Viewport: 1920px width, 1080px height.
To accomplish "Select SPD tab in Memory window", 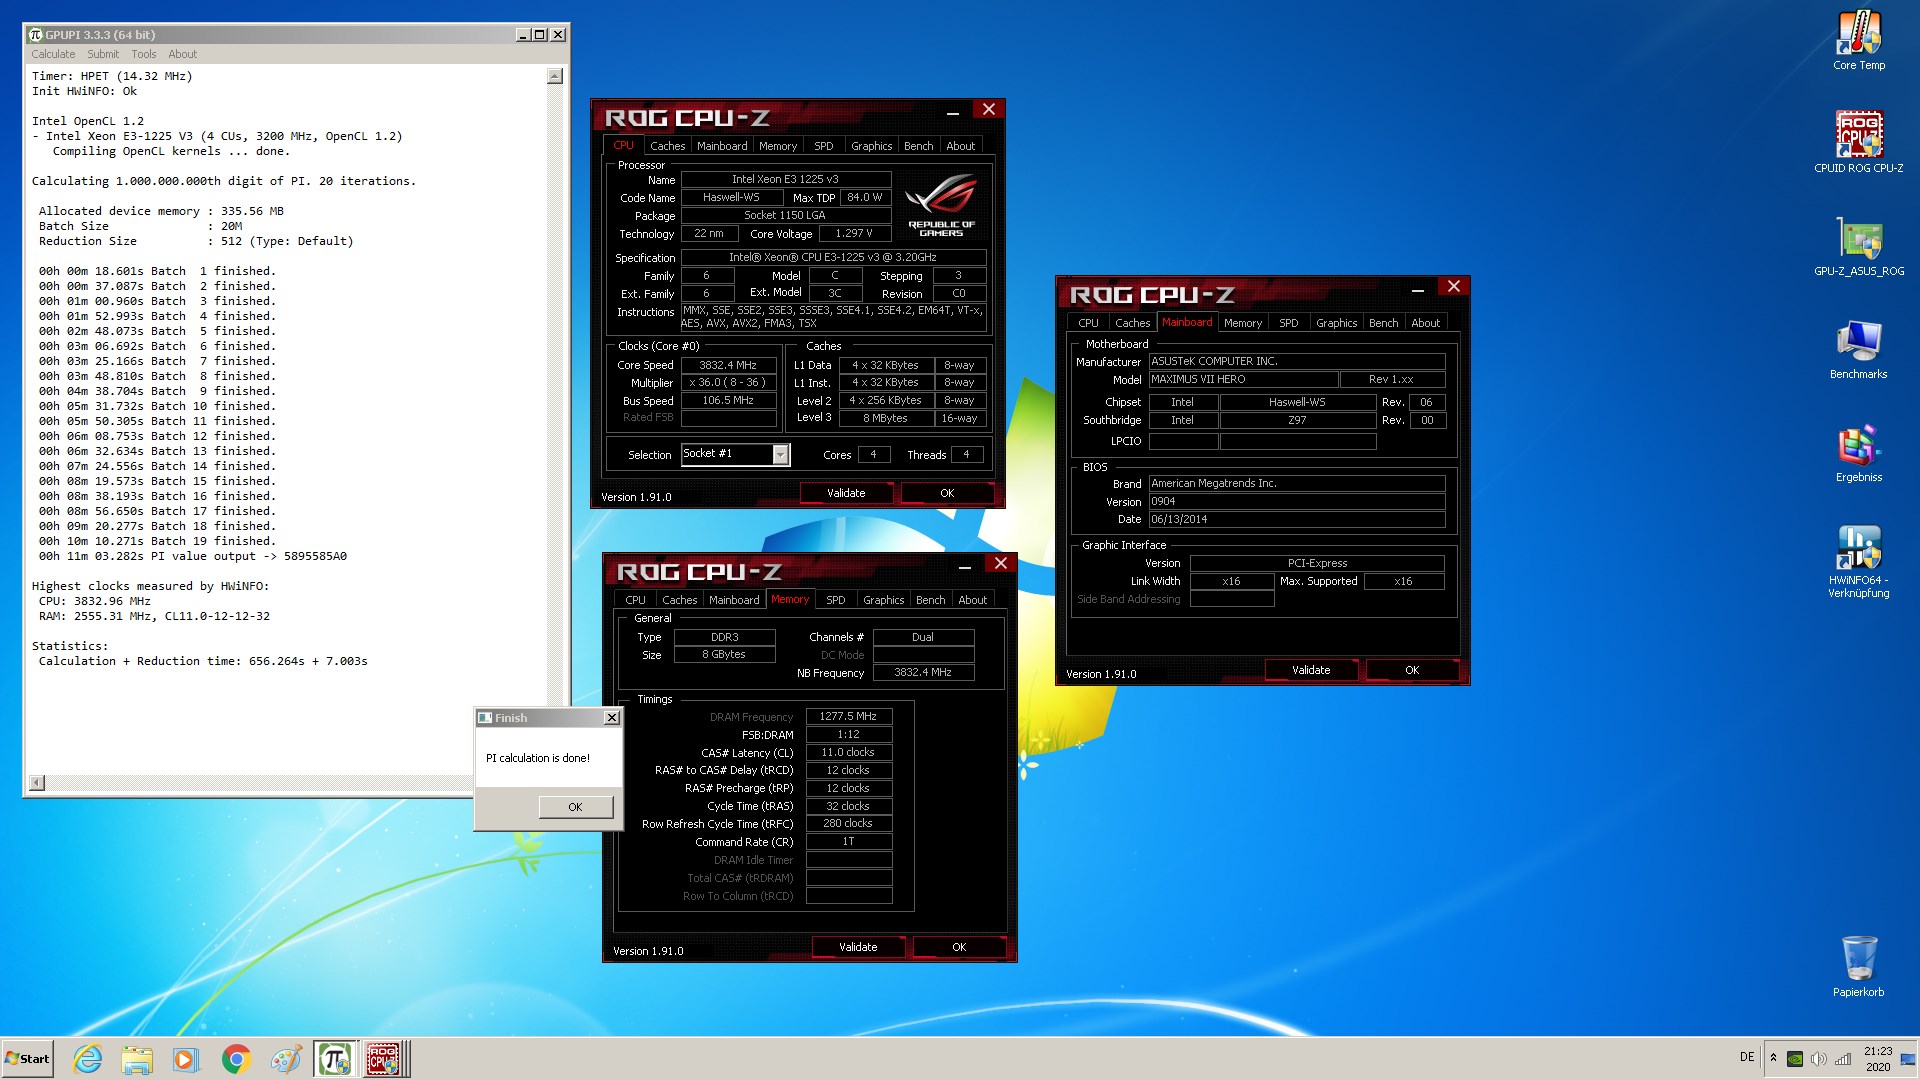I will tap(835, 600).
